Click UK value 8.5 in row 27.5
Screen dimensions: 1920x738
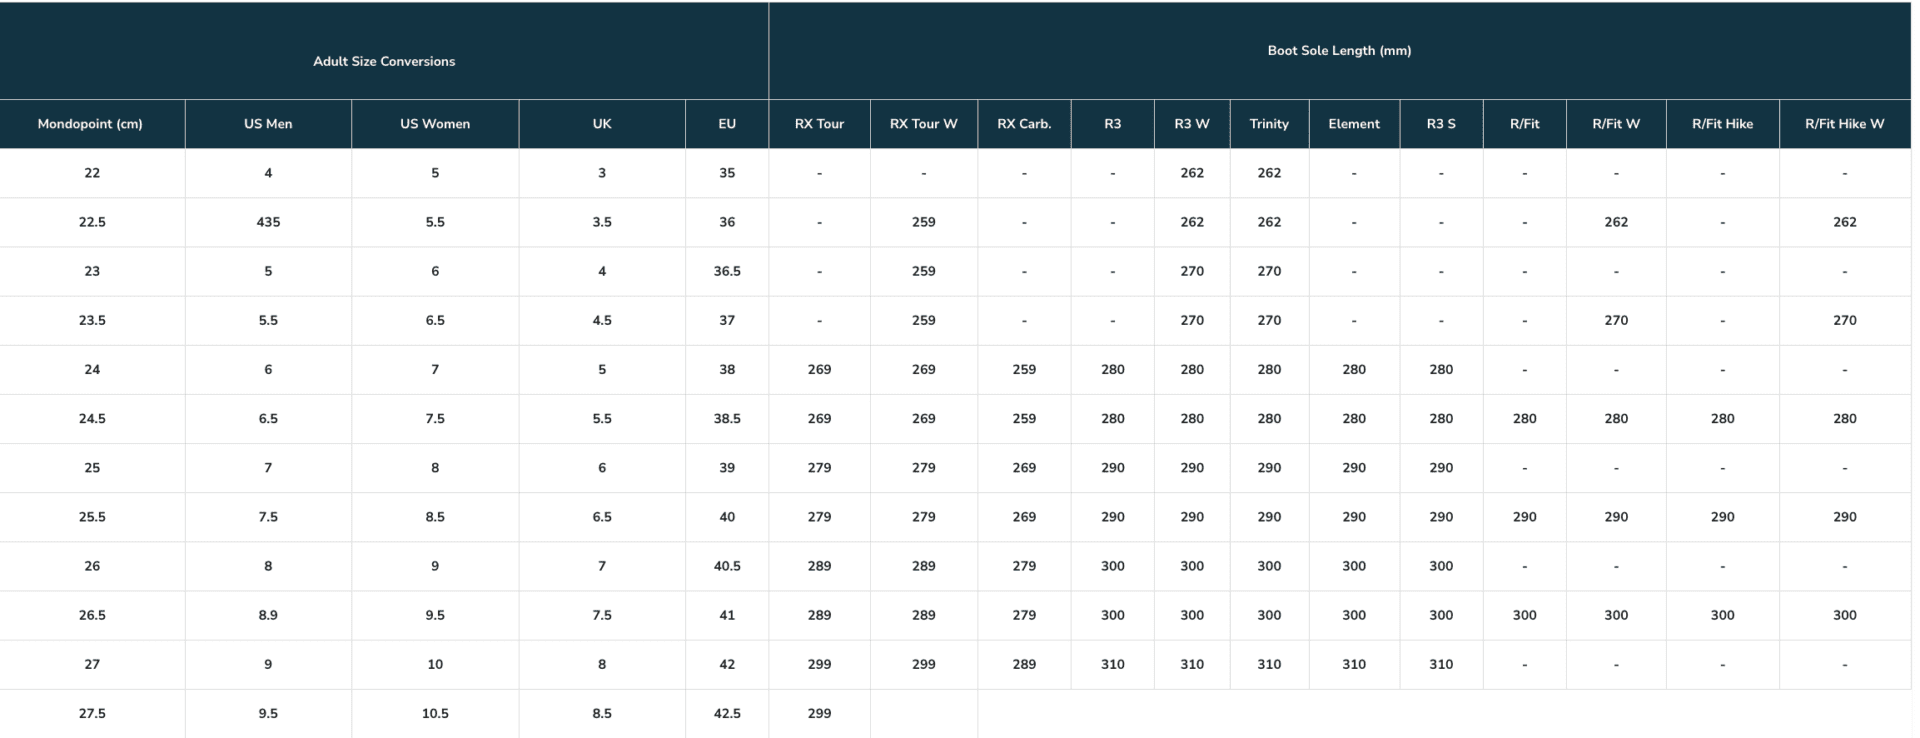click(602, 713)
